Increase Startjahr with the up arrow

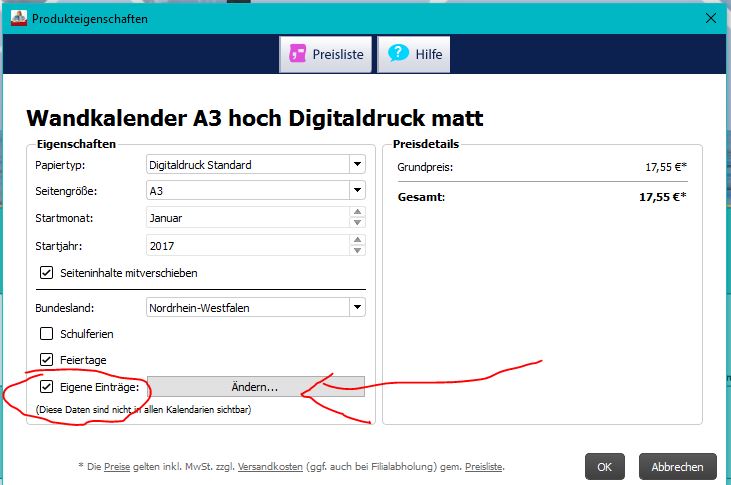pyautogui.click(x=357, y=240)
